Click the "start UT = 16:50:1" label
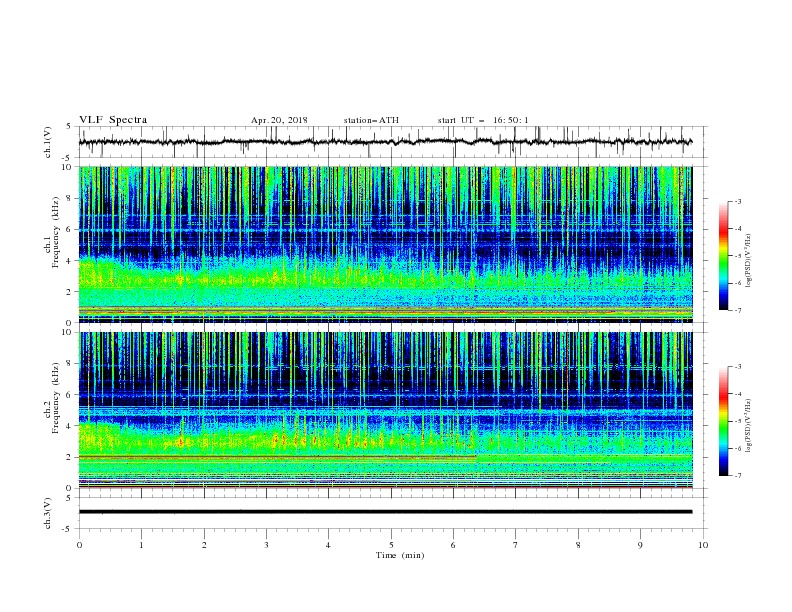The height and width of the screenshot is (612, 792). [483, 120]
